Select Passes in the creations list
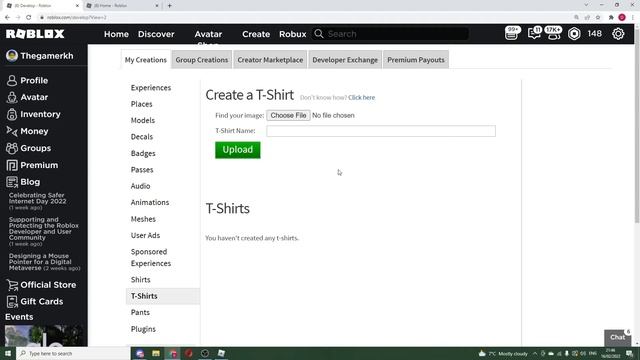This screenshot has width=640, height=360. coord(142,170)
